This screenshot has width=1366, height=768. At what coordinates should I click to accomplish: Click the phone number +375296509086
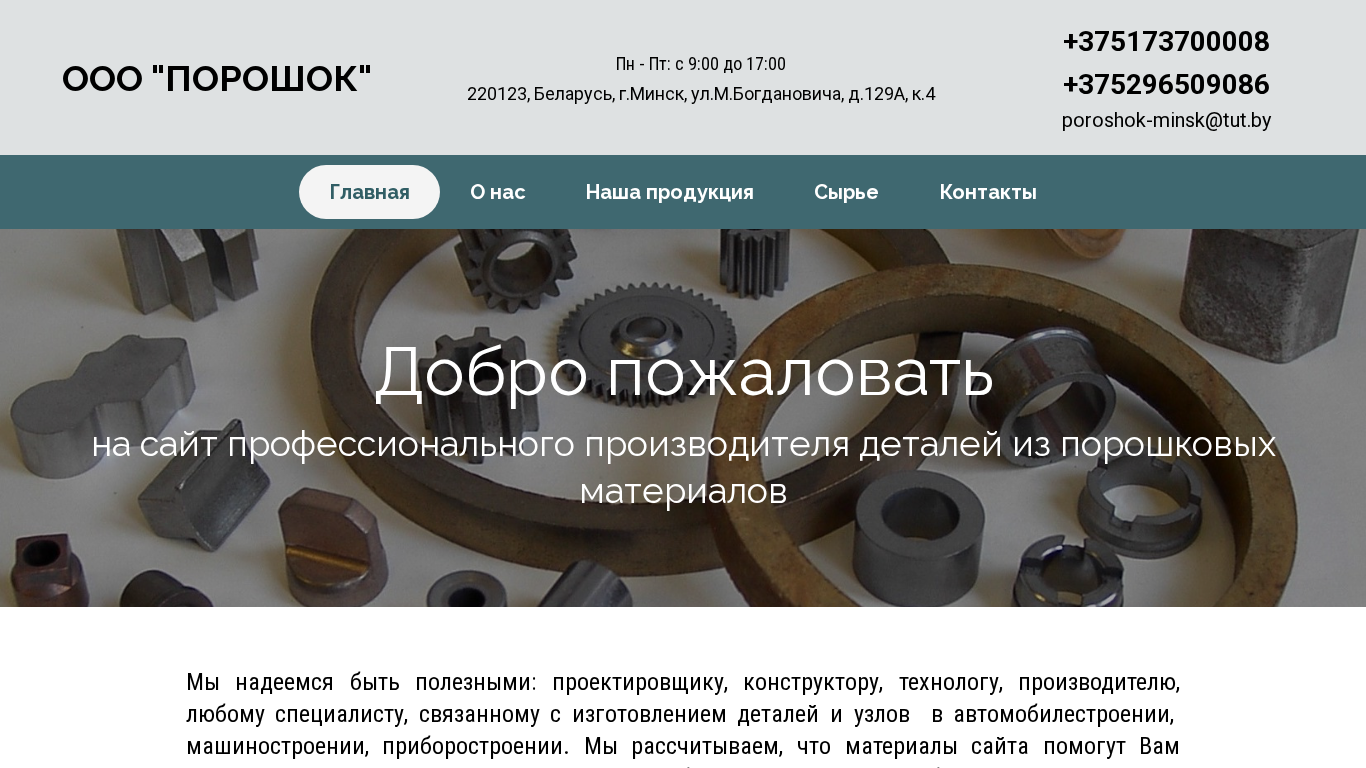point(1166,85)
